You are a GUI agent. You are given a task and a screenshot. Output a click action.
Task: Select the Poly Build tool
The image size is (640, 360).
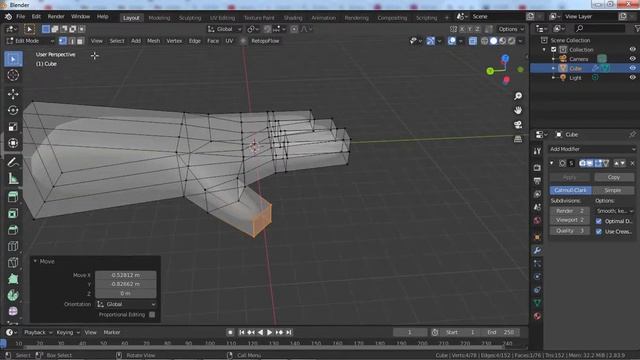click(x=13, y=279)
